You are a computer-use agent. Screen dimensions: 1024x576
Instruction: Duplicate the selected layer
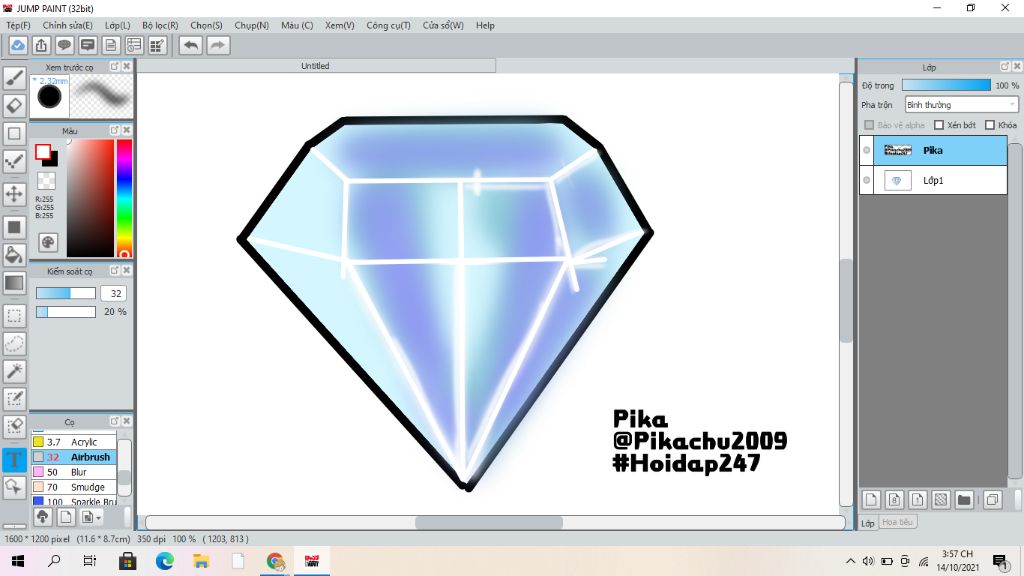tap(992, 500)
